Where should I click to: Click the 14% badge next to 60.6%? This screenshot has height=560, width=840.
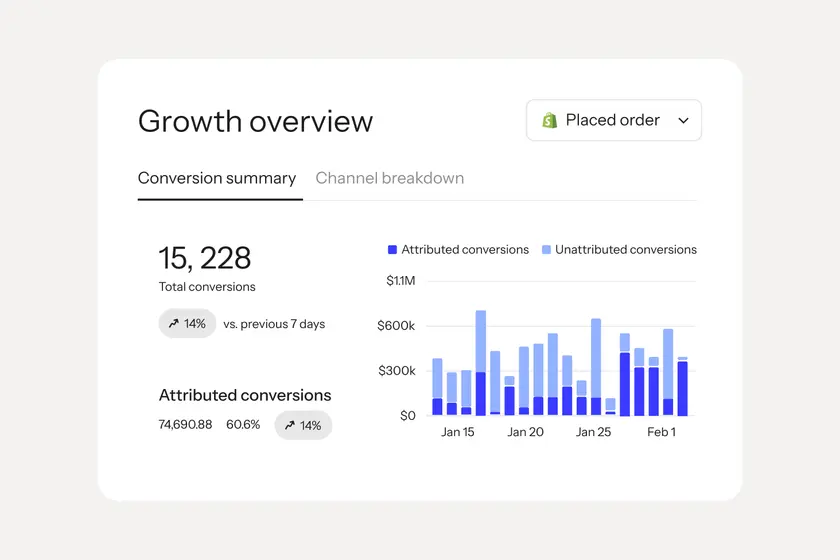click(x=303, y=425)
